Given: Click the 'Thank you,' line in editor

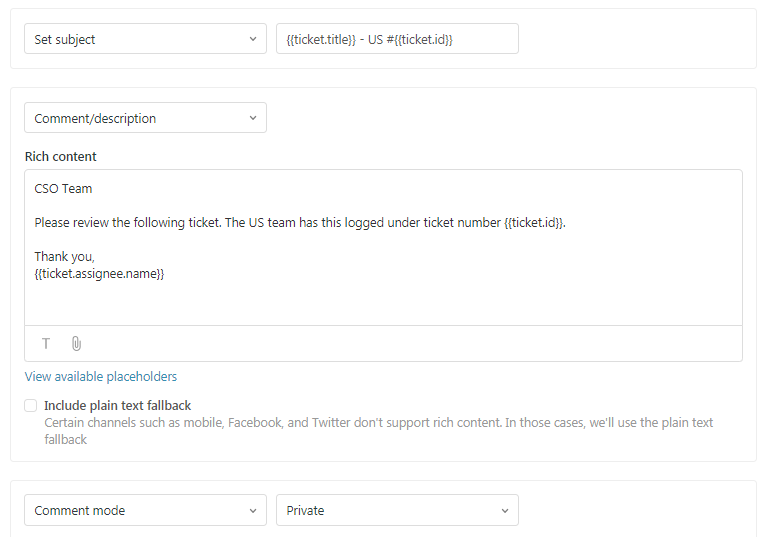Looking at the screenshot, I should tap(64, 256).
